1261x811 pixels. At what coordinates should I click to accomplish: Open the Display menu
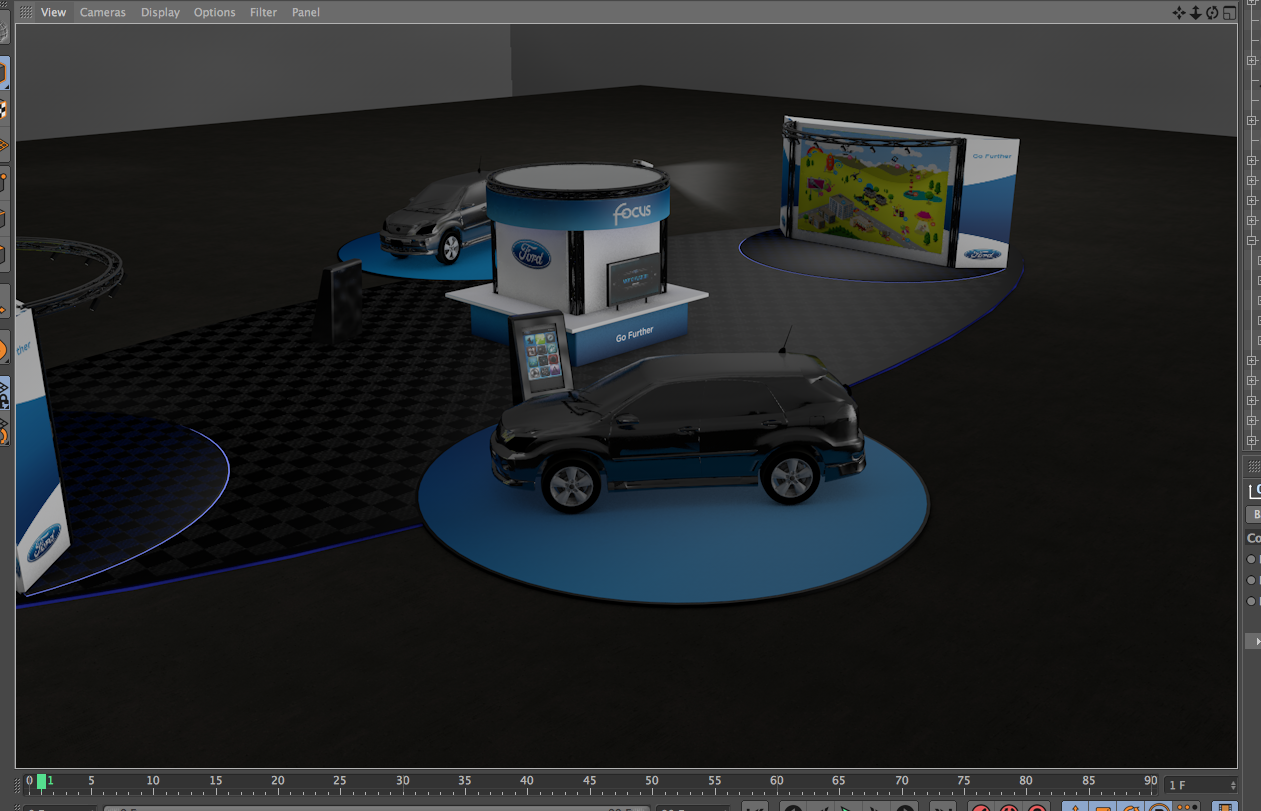pos(160,12)
